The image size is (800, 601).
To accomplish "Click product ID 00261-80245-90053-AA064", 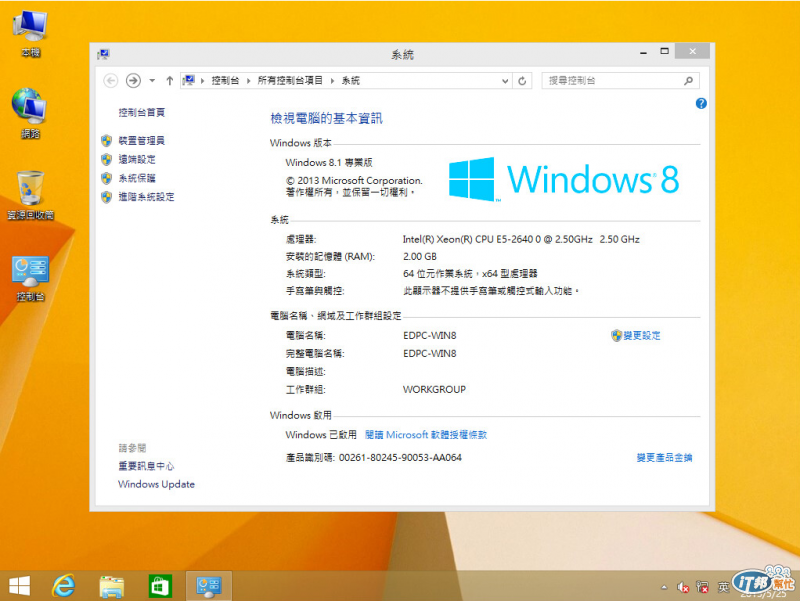I will tap(400, 458).
